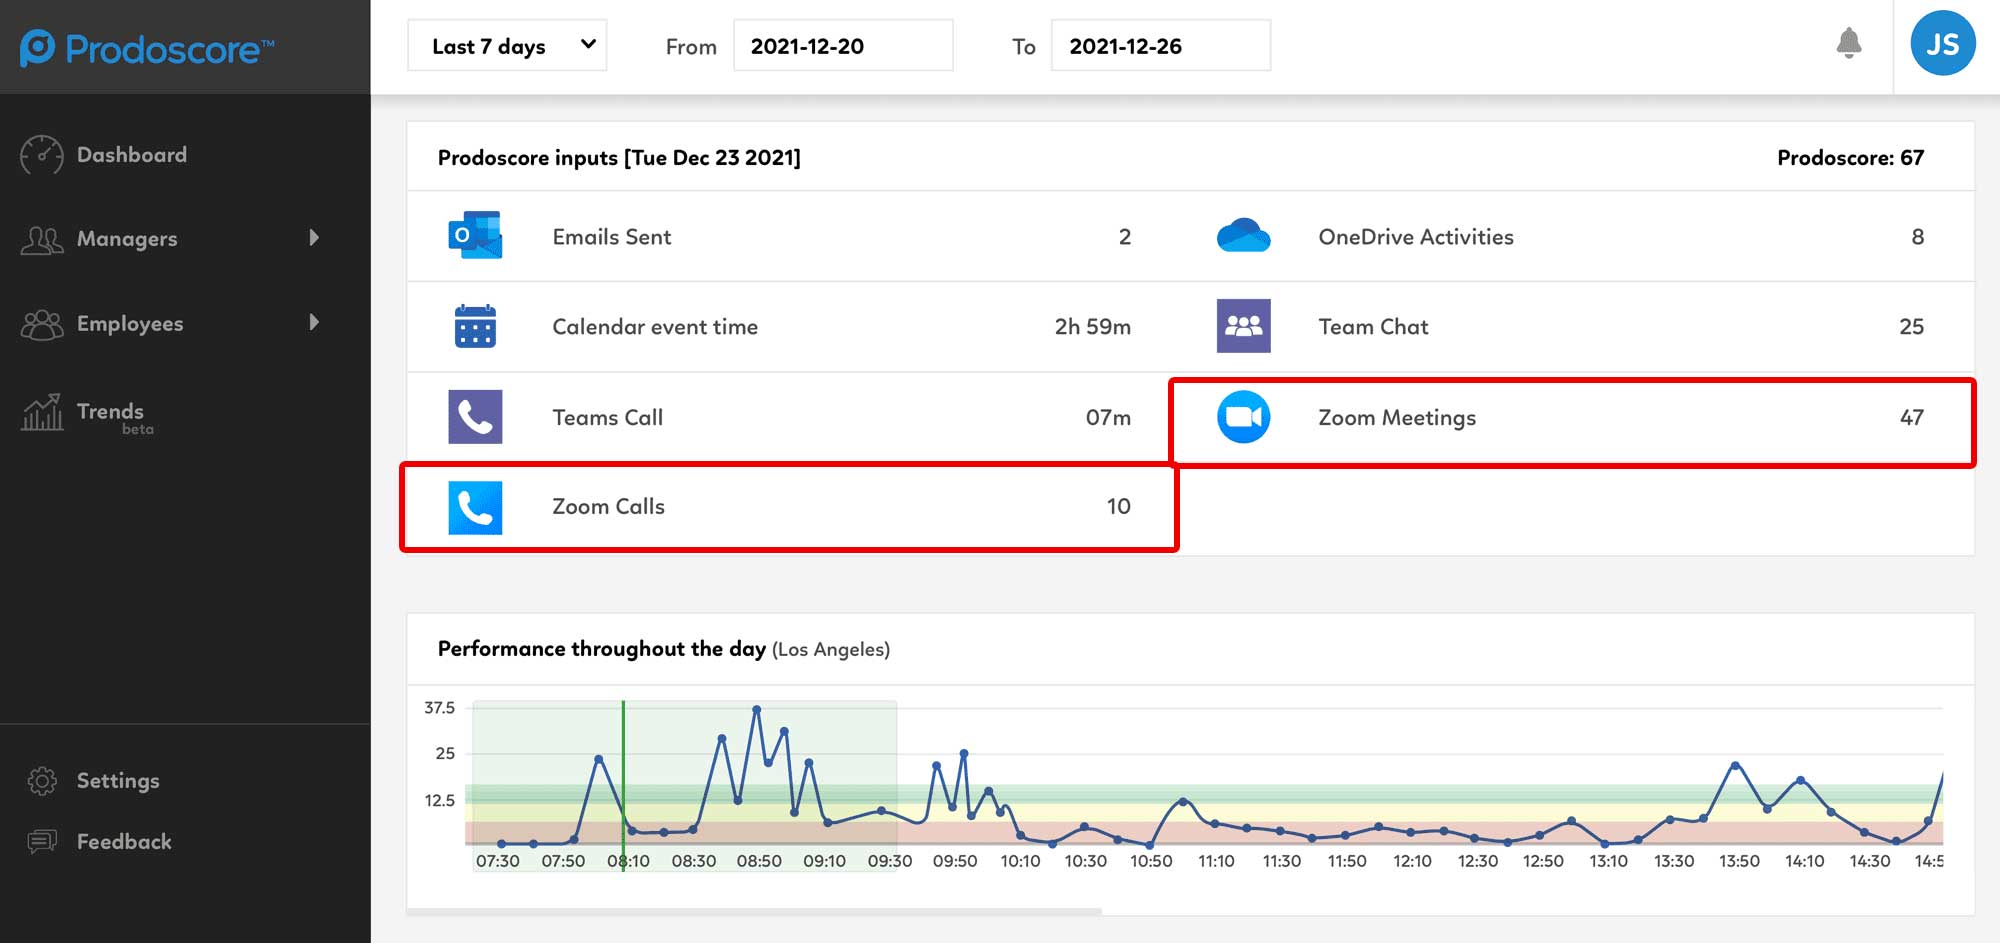
Task: Click the green vertical marker at 08:10
Action: coord(623,785)
